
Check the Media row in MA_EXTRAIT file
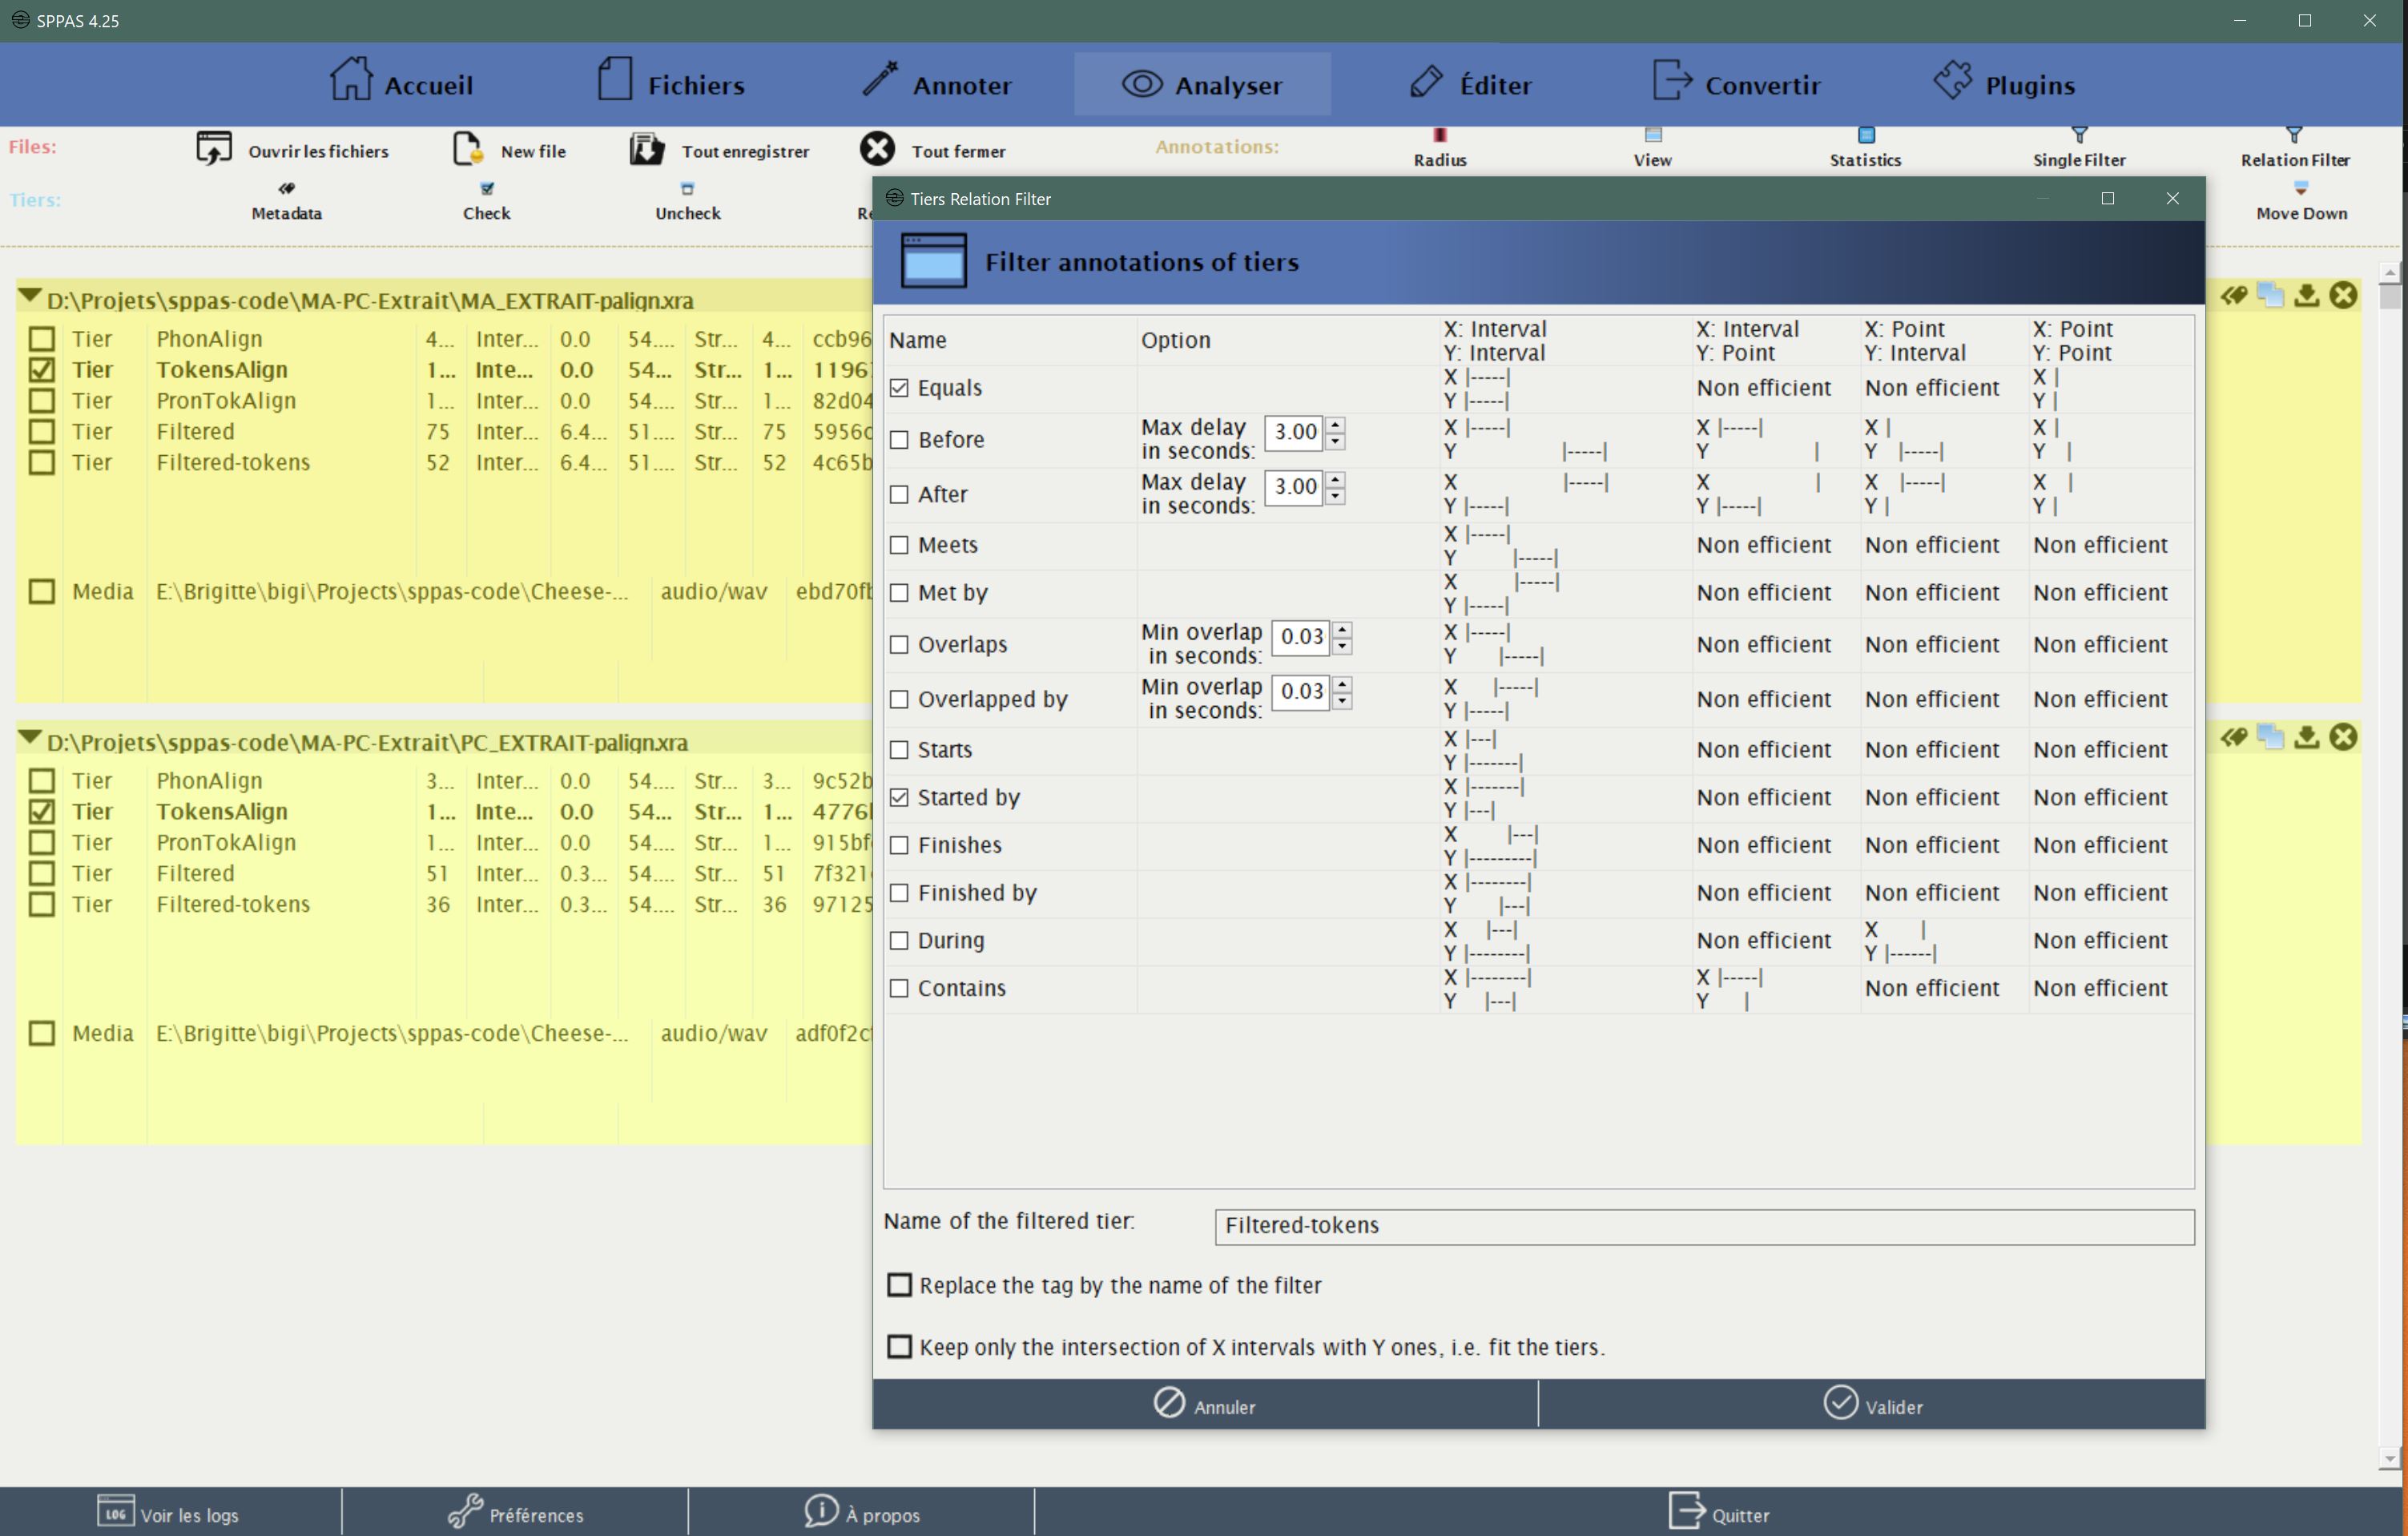41,592
